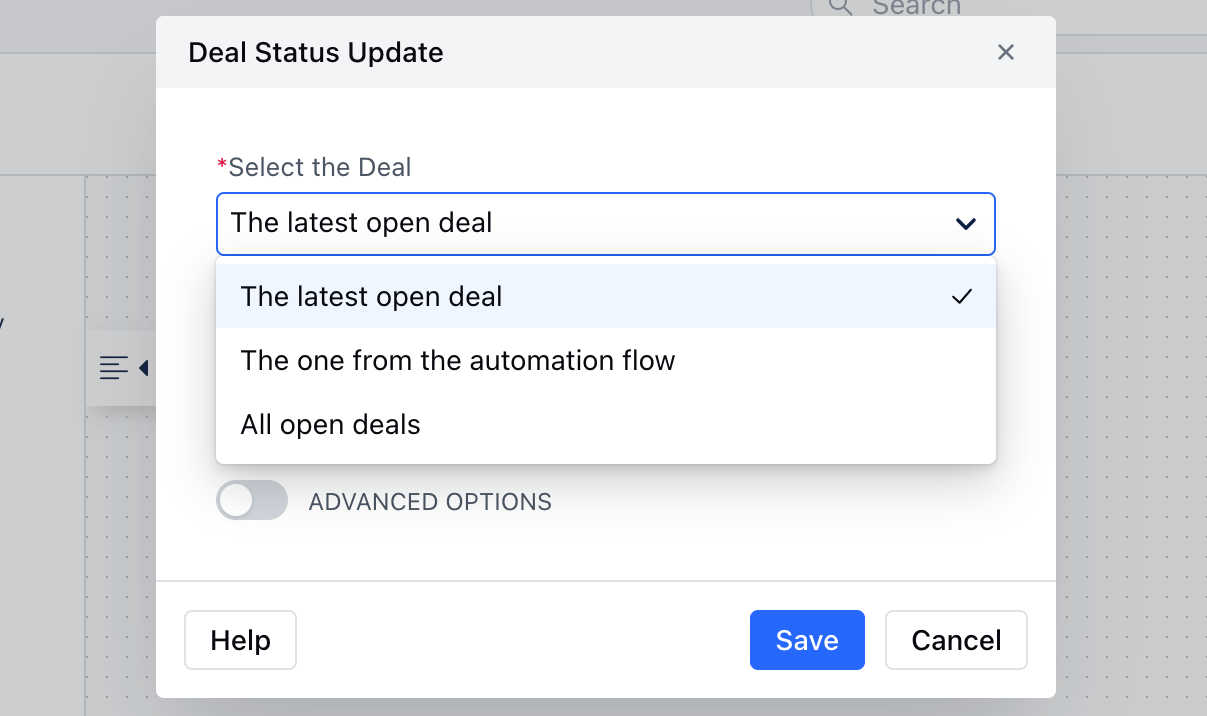Click the search magnifier icon
This screenshot has height=716, width=1207.
click(x=841, y=6)
